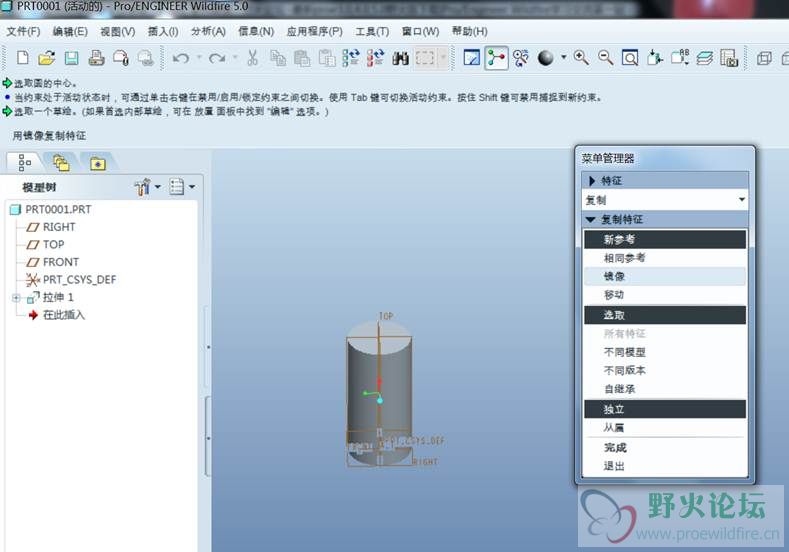Screen dimensions: 789x552
Task: Select the 不同模型 option
Action: pyautogui.click(x=665, y=352)
